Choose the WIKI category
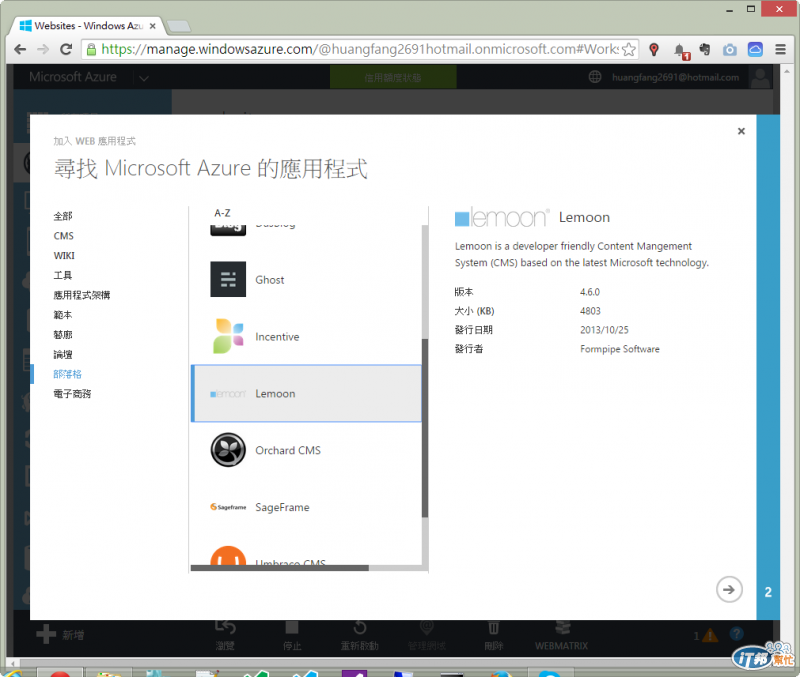This screenshot has width=800, height=677. coord(64,256)
